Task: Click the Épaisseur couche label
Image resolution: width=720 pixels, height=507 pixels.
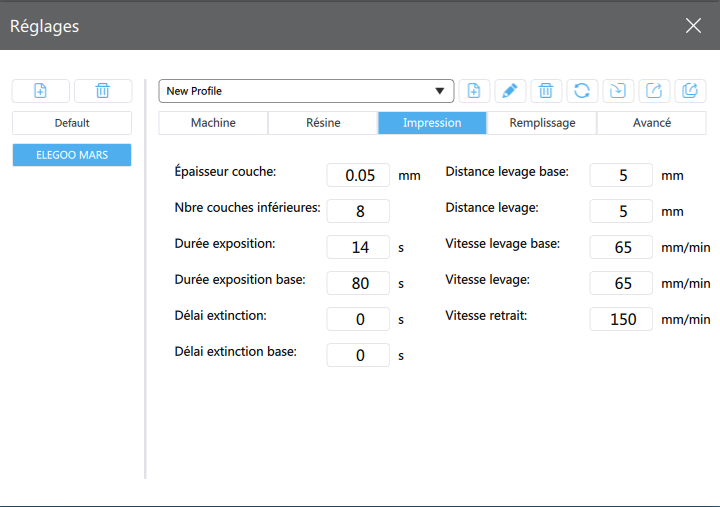Action: 225,171
